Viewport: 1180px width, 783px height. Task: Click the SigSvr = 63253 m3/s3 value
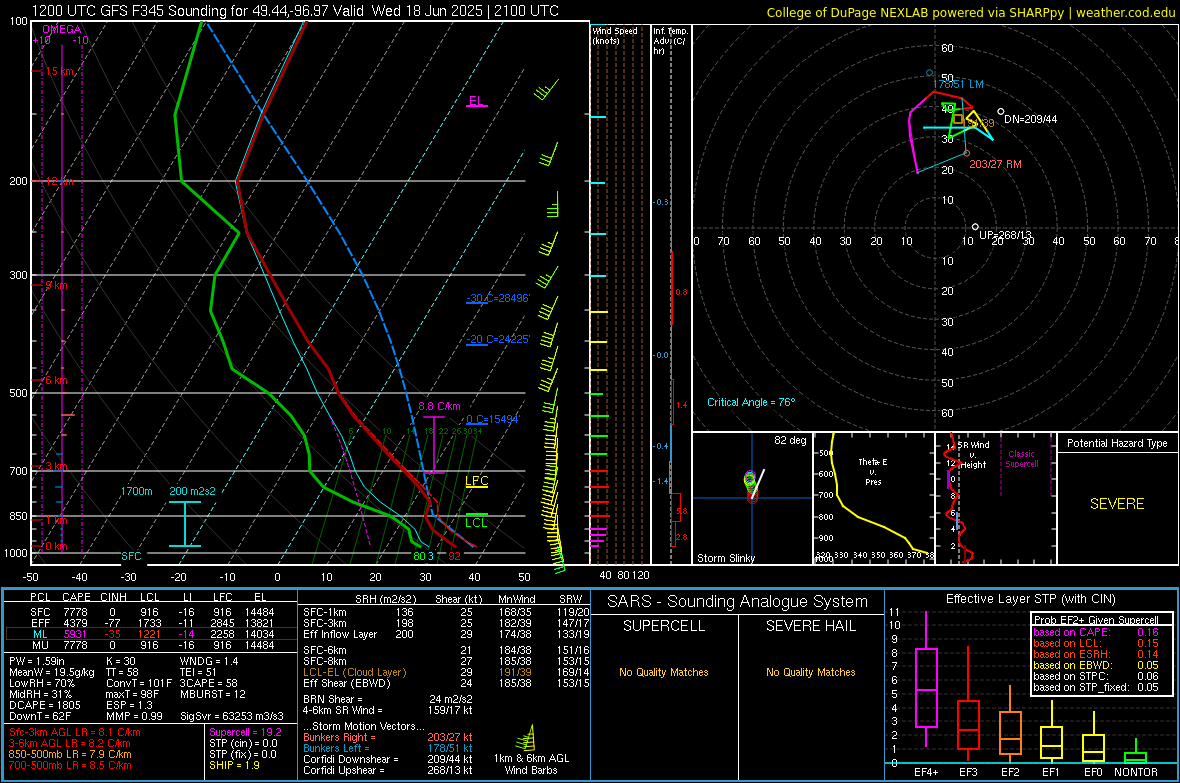coord(232,716)
